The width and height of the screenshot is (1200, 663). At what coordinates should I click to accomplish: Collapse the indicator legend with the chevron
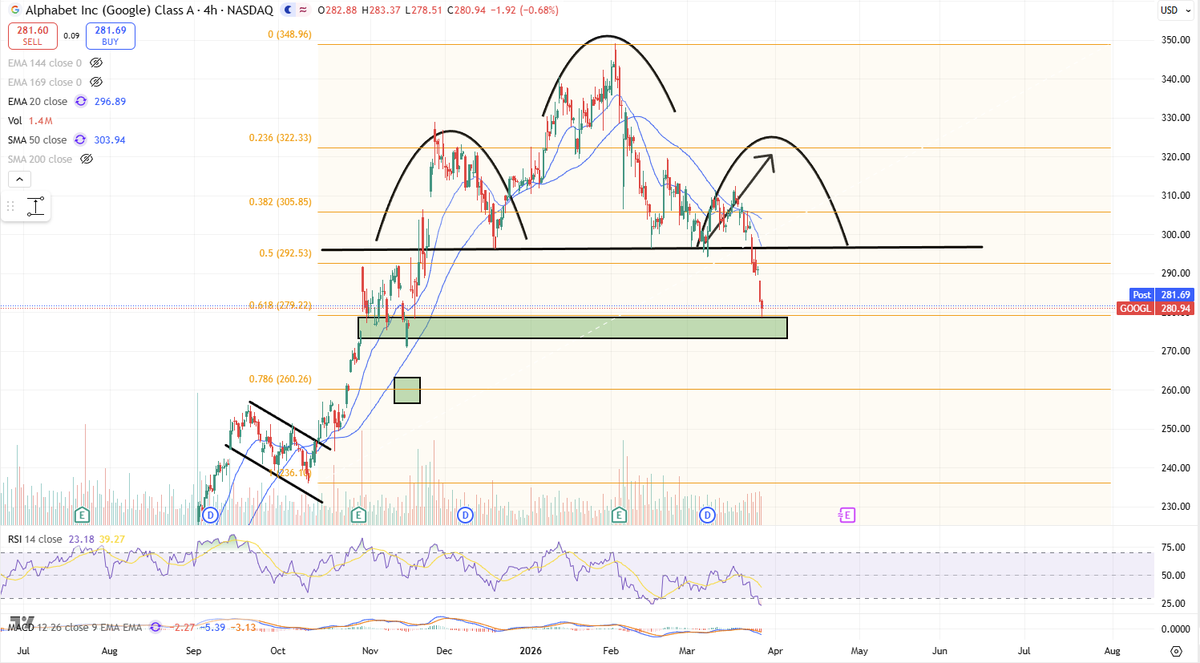coord(18,179)
